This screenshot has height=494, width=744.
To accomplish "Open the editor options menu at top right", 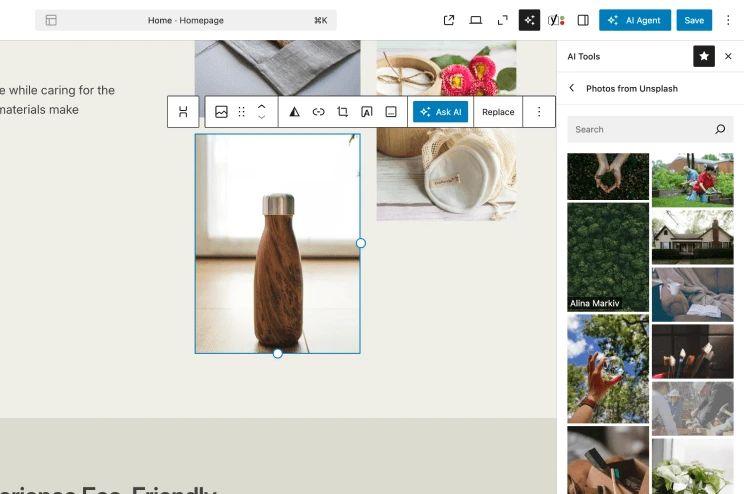I will point(727,20).
